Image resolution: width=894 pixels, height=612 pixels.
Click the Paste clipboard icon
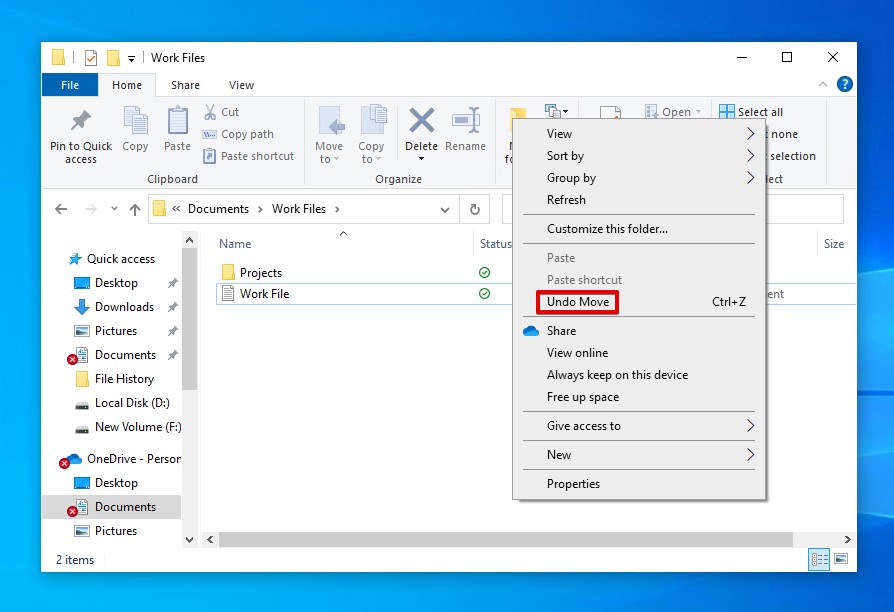coord(177,121)
